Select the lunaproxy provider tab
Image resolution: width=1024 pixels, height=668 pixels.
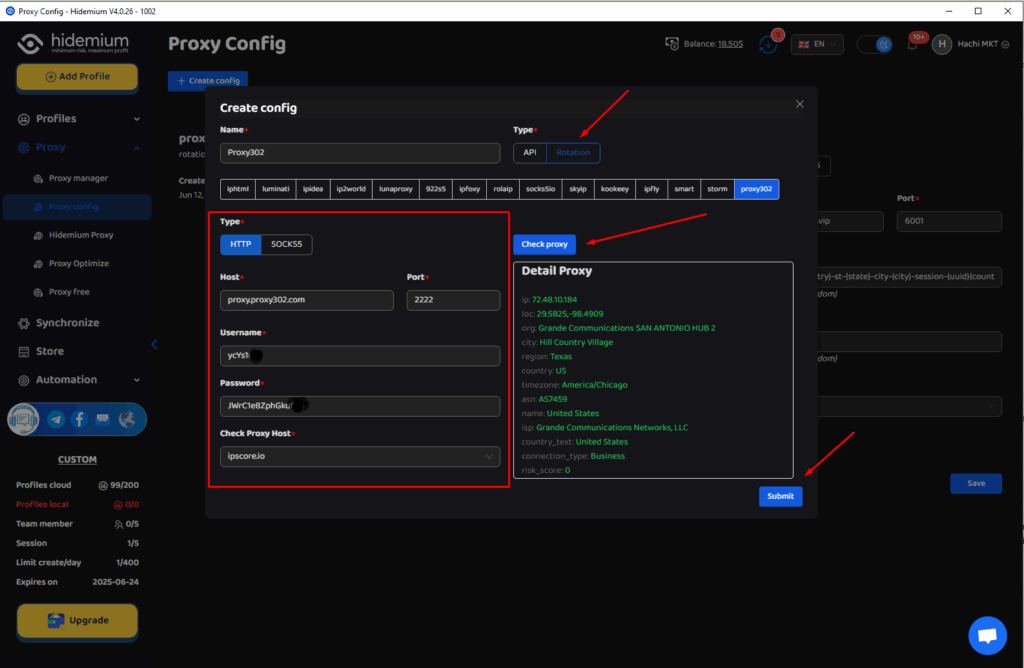pos(396,189)
